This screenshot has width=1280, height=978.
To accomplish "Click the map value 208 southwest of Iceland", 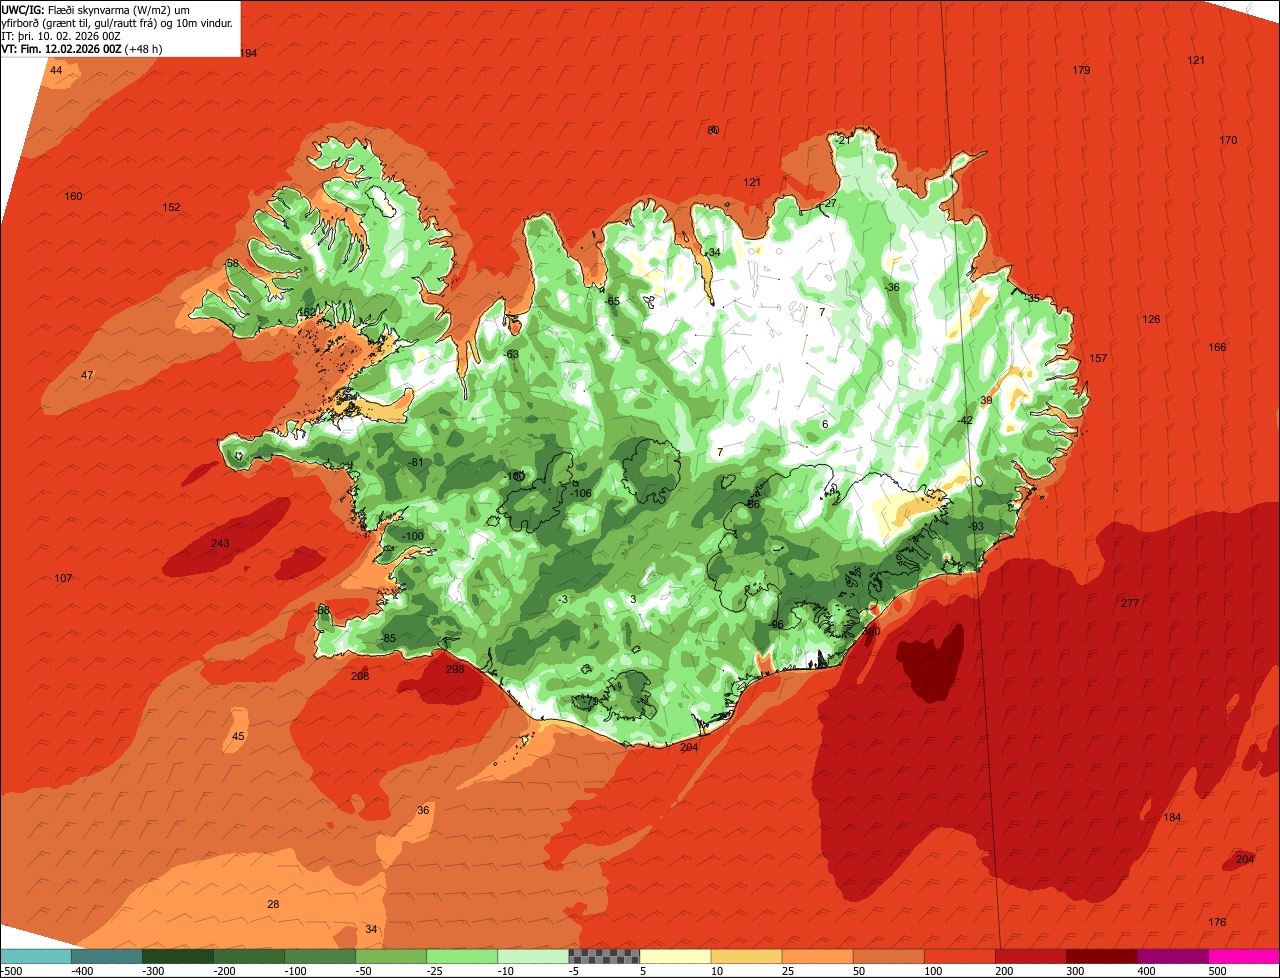I will (x=360, y=676).
